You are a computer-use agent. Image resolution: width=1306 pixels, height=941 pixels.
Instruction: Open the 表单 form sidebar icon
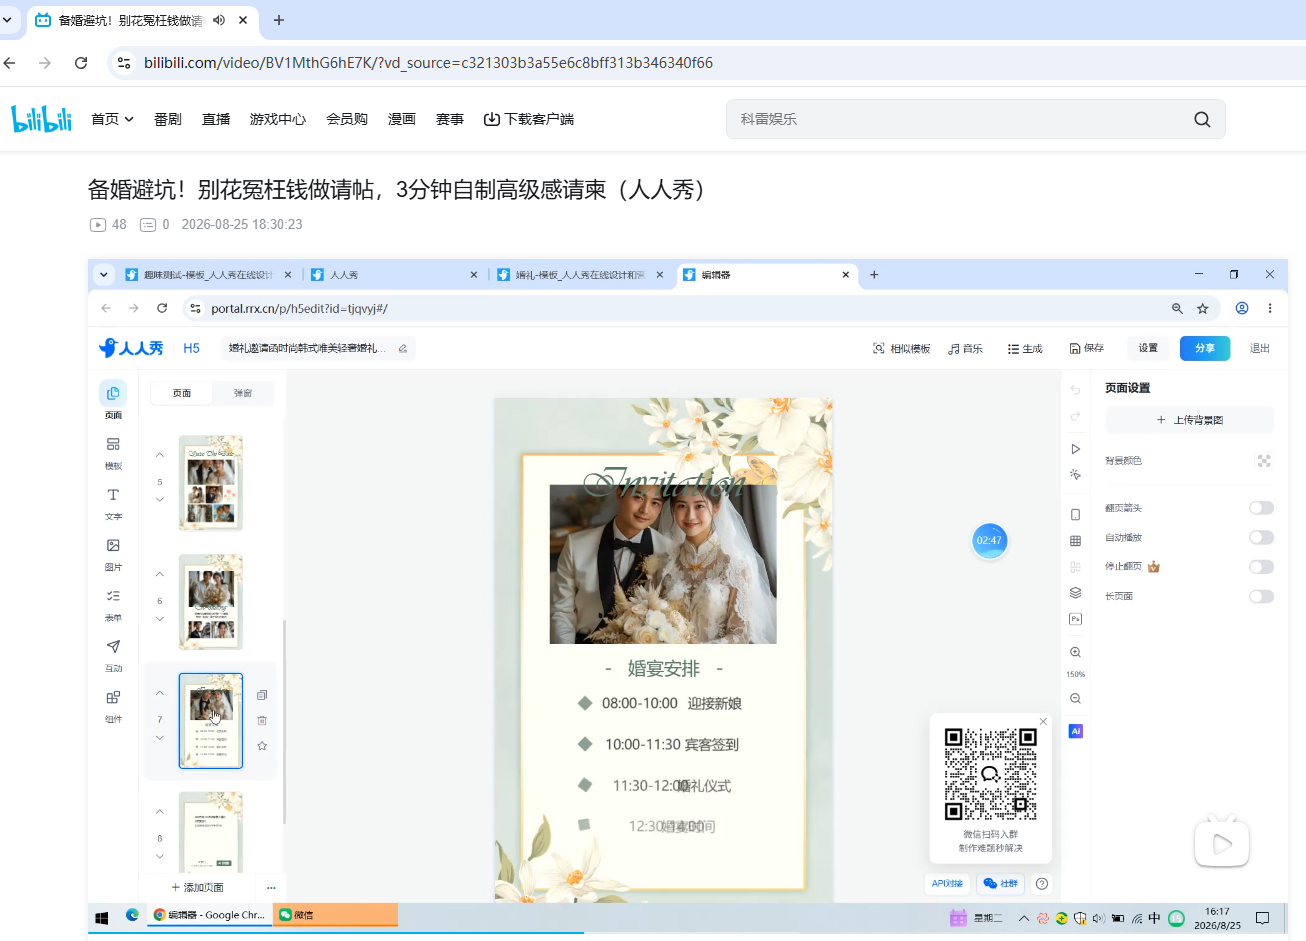click(113, 605)
